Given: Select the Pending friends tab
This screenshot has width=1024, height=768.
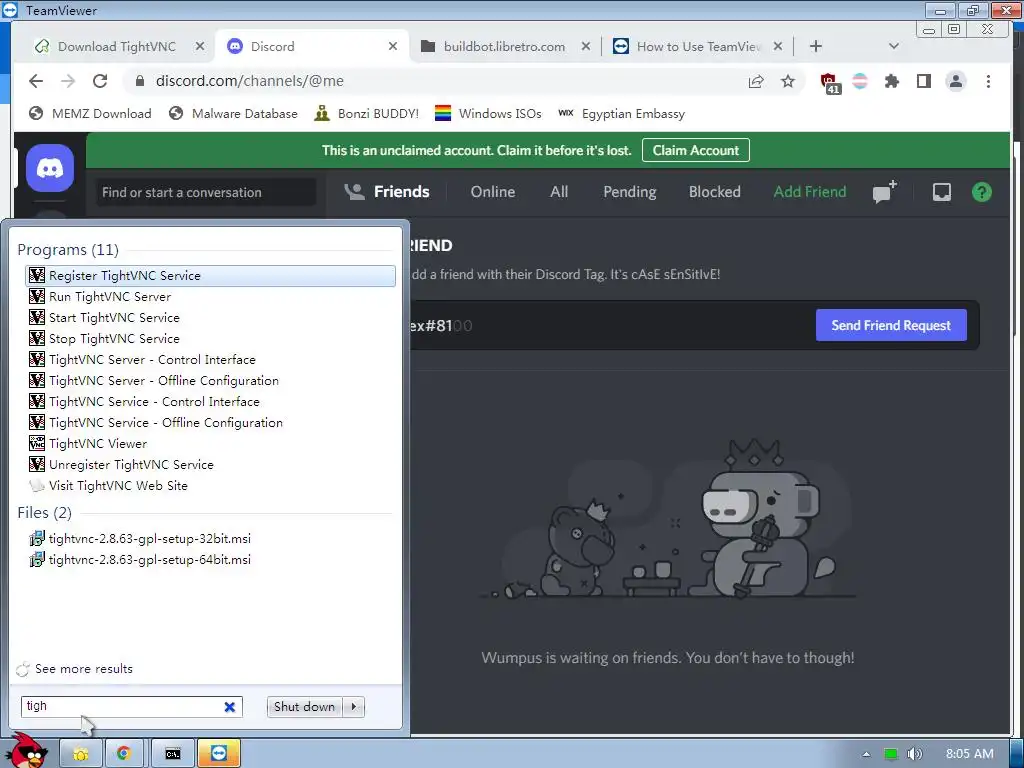Looking at the screenshot, I should click(x=630, y=192).
